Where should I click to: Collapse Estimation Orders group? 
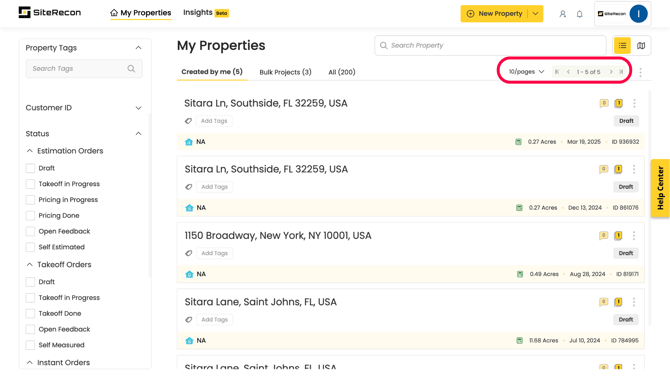click(29, 151)
